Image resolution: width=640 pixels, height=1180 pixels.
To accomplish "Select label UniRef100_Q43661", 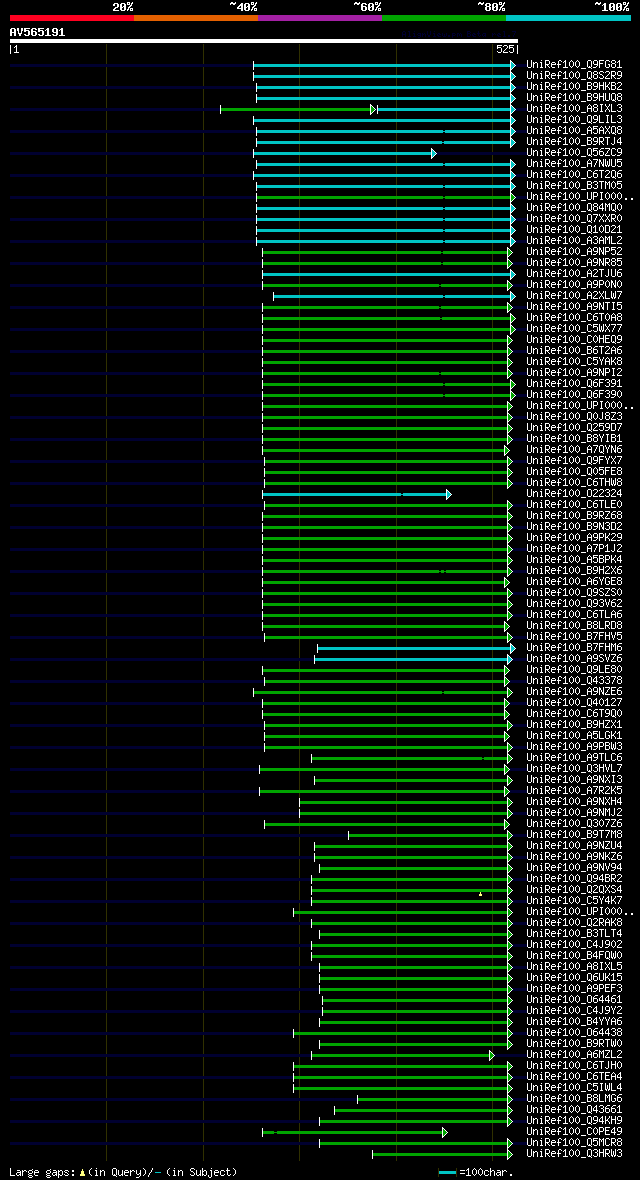I will (574, 1109).
